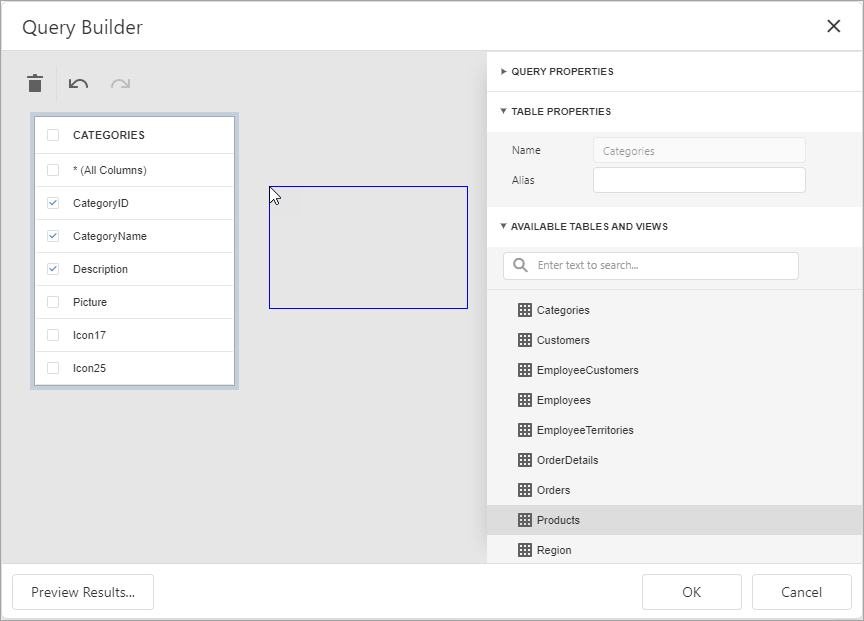The height and width of the screenshot is (621, 864).
Task: Click the Undo arrow icon
Action: pyautogui.click(x=78, y=84)
